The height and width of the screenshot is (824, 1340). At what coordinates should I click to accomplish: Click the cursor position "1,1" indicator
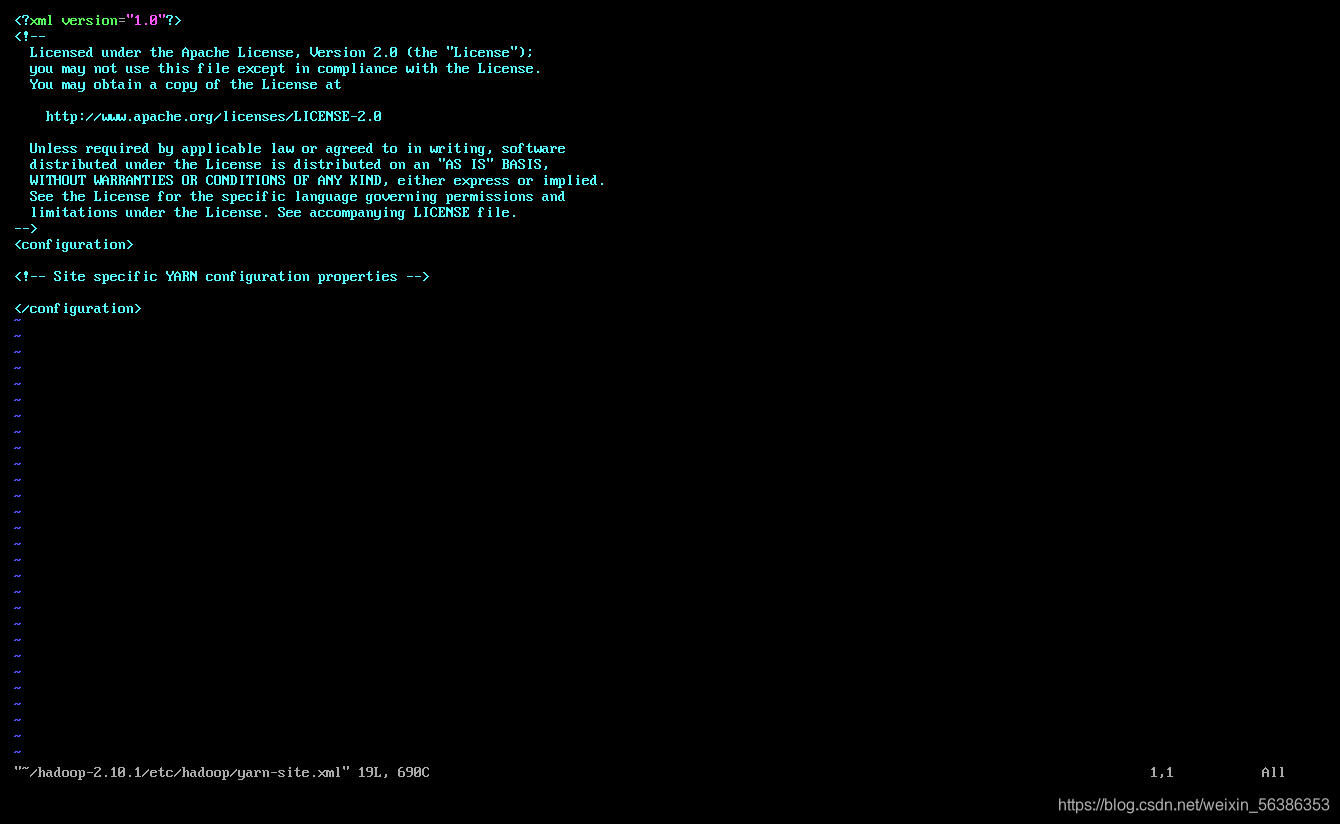coord(1162,772)
